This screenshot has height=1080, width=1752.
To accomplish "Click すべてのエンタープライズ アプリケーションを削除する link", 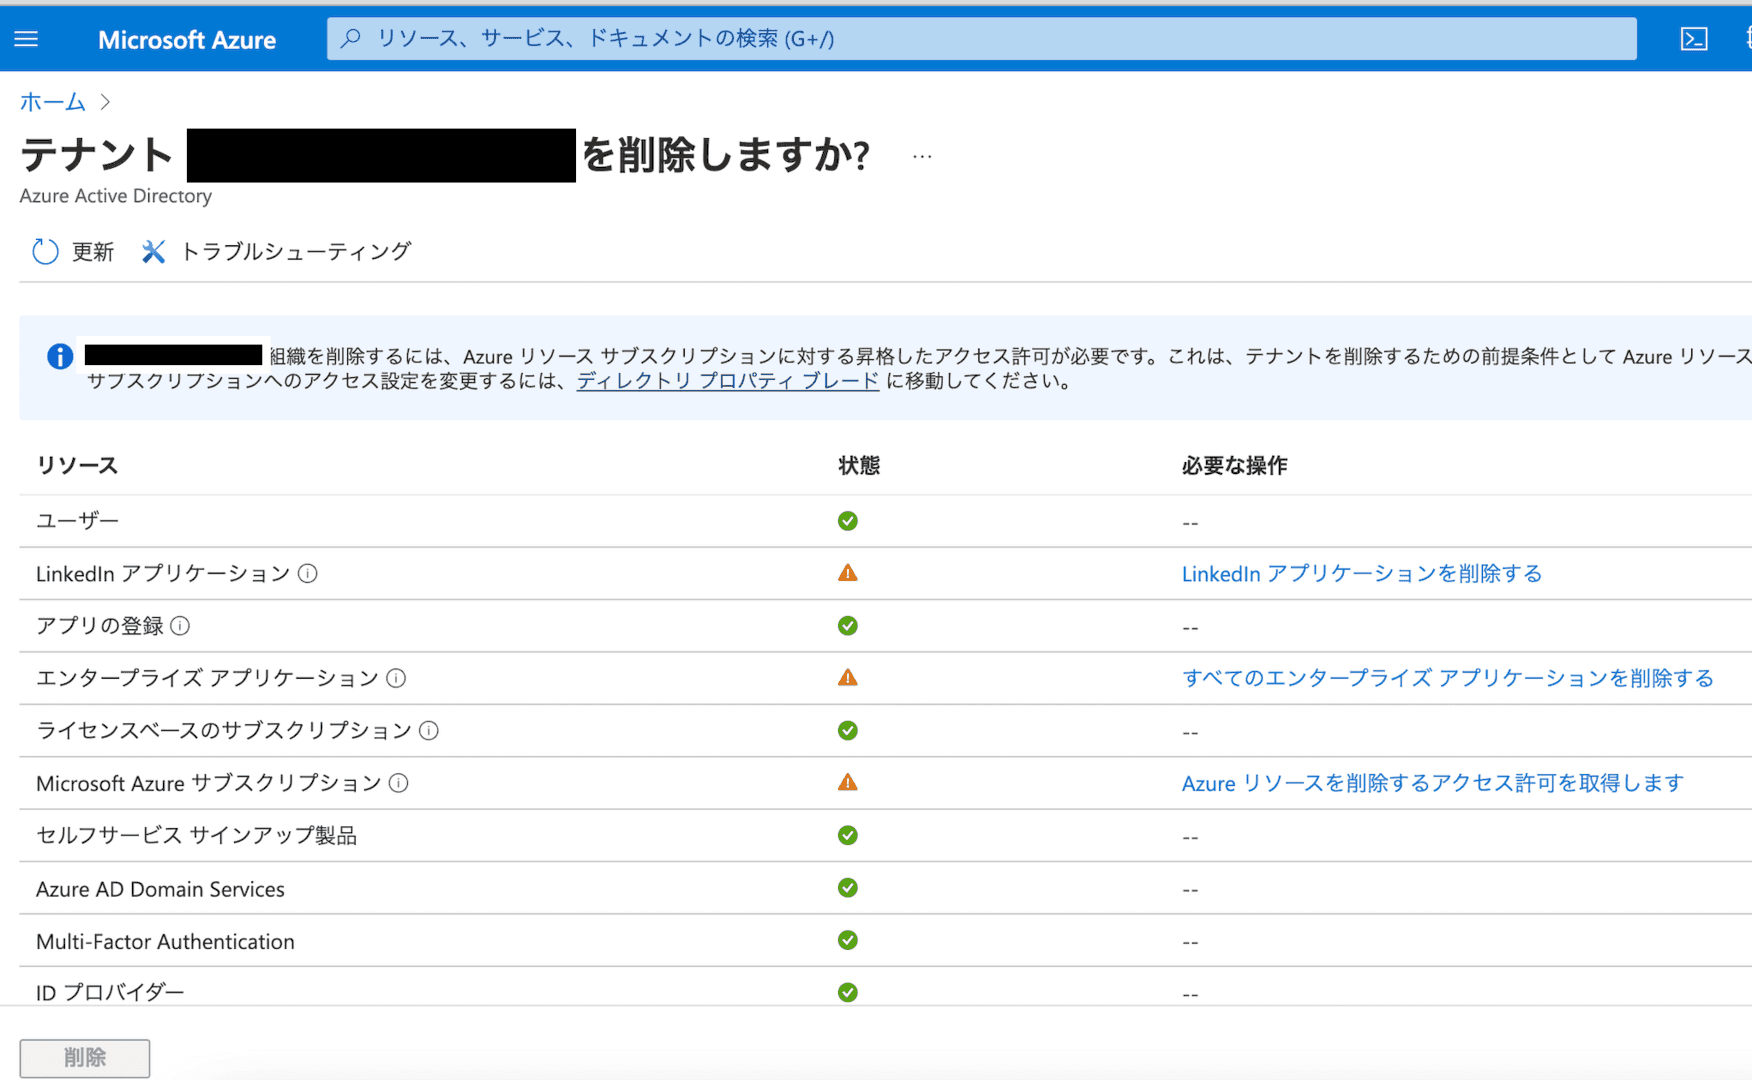I will 1447,679.
